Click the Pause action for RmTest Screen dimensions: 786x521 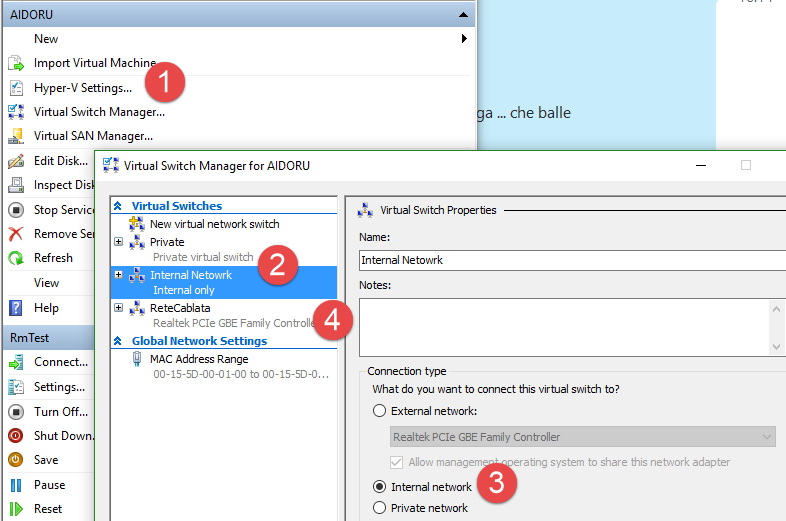(x=50, y=485)
